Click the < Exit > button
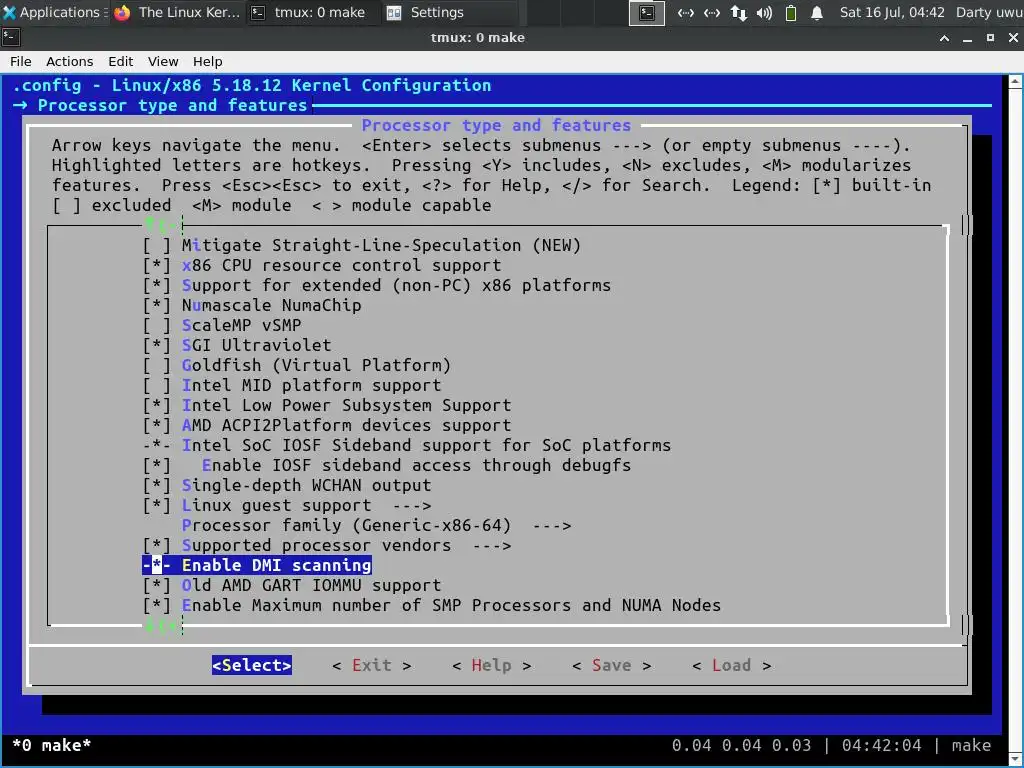 372,665
